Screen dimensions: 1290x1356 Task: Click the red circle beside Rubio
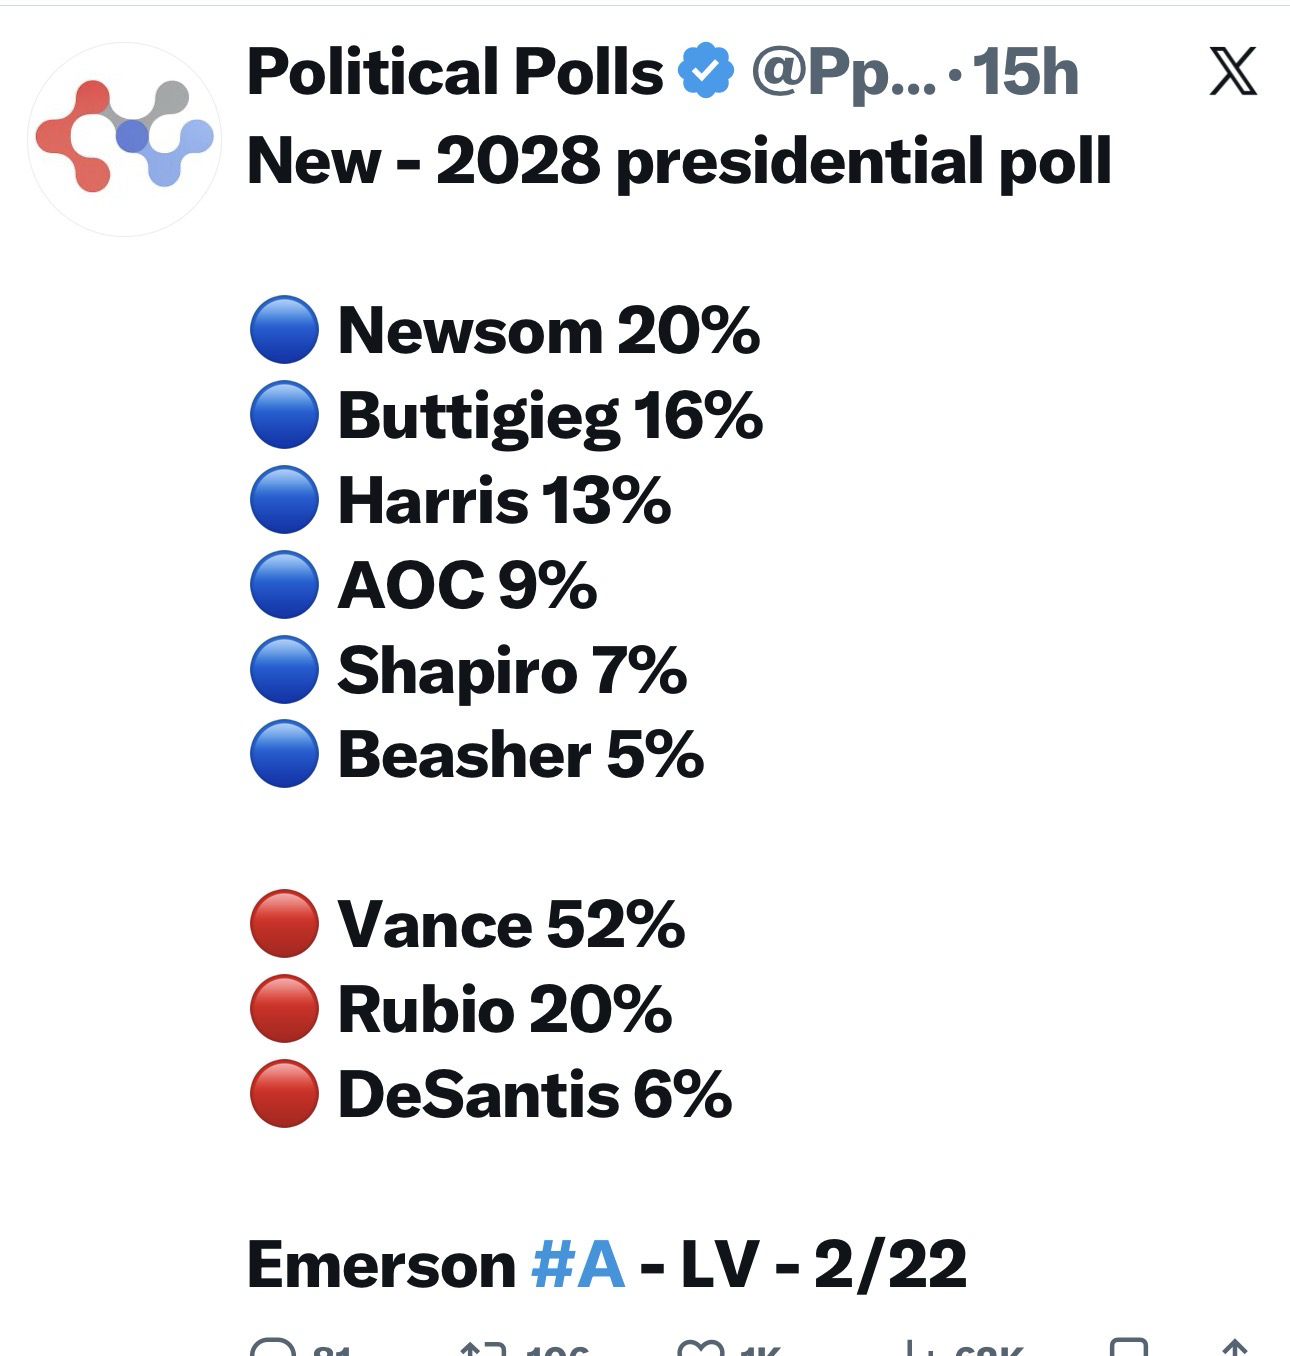pyautogui.click(x=285, y=1009)
